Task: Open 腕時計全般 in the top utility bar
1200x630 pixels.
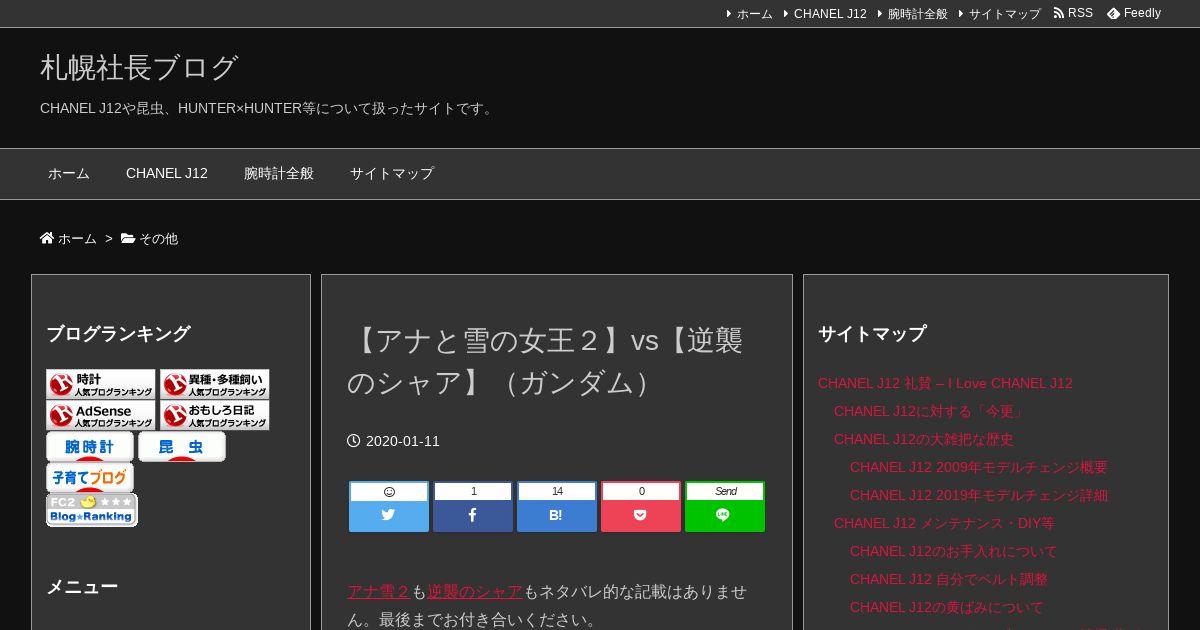Action: coord(918,14)
